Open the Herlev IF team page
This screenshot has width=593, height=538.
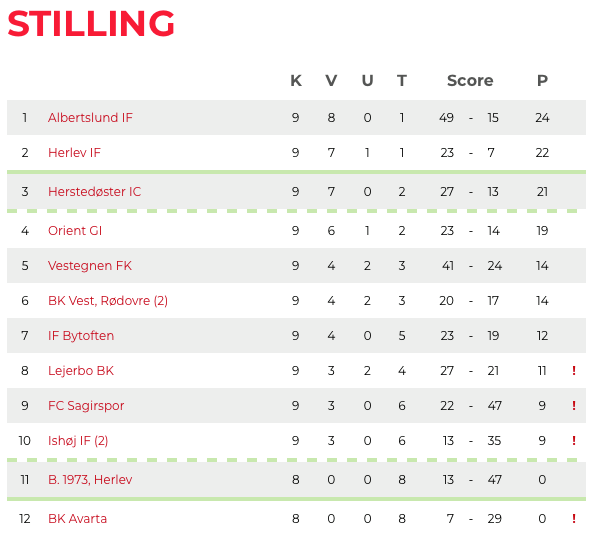[x=74, y=152]
